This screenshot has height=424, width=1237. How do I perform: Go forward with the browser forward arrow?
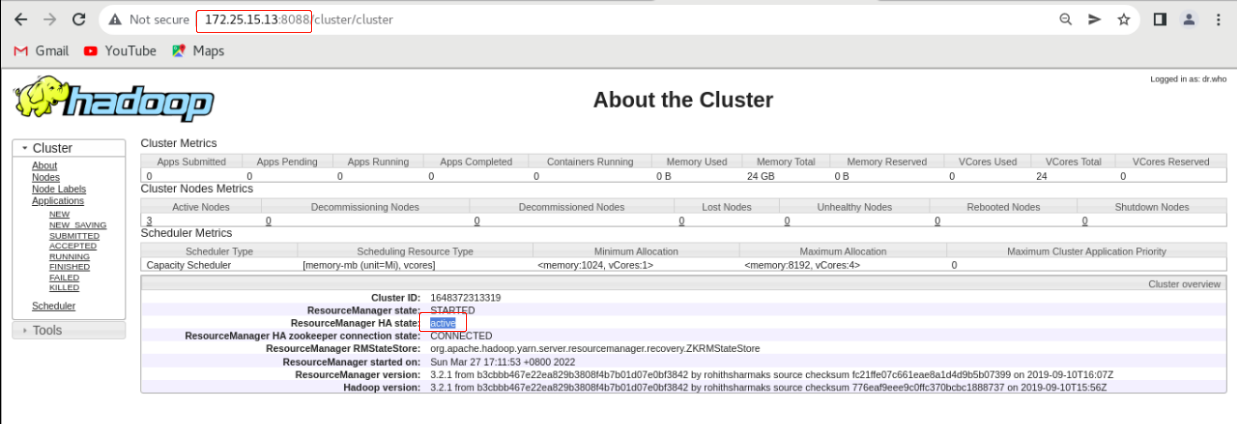click(x=50, y=19)
